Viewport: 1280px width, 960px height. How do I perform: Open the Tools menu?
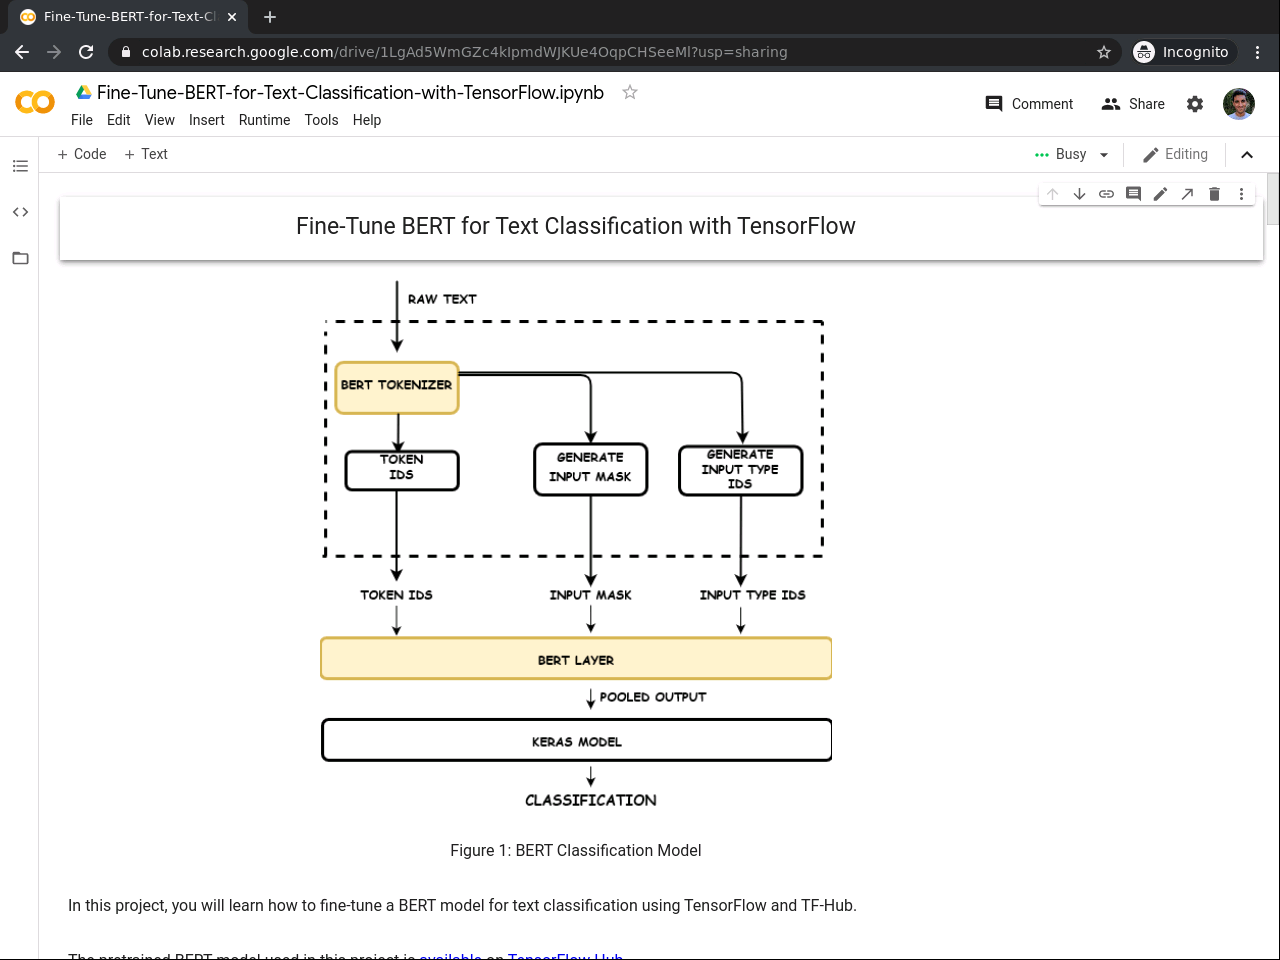(322, 120)
